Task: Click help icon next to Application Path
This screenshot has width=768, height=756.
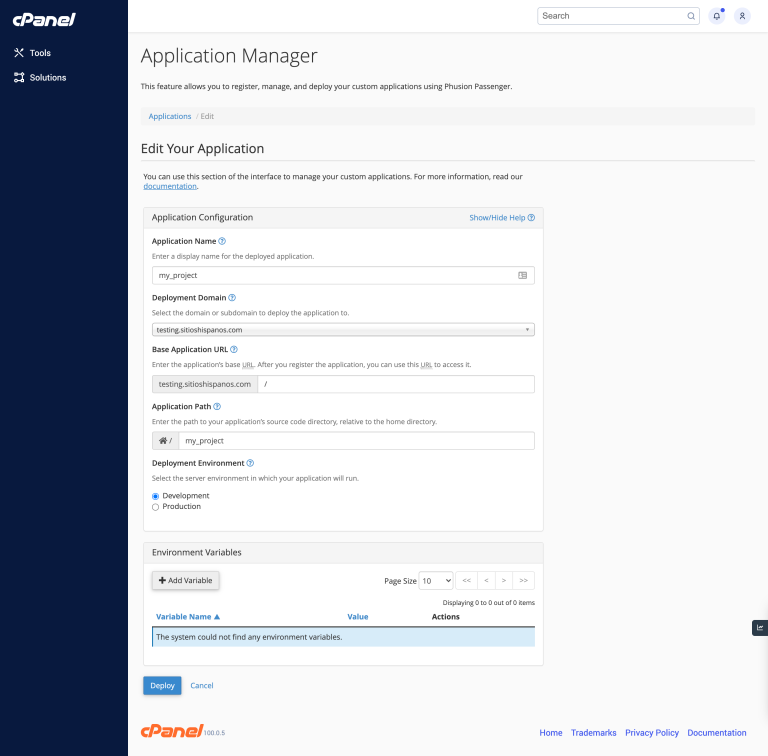Action: 217,406
